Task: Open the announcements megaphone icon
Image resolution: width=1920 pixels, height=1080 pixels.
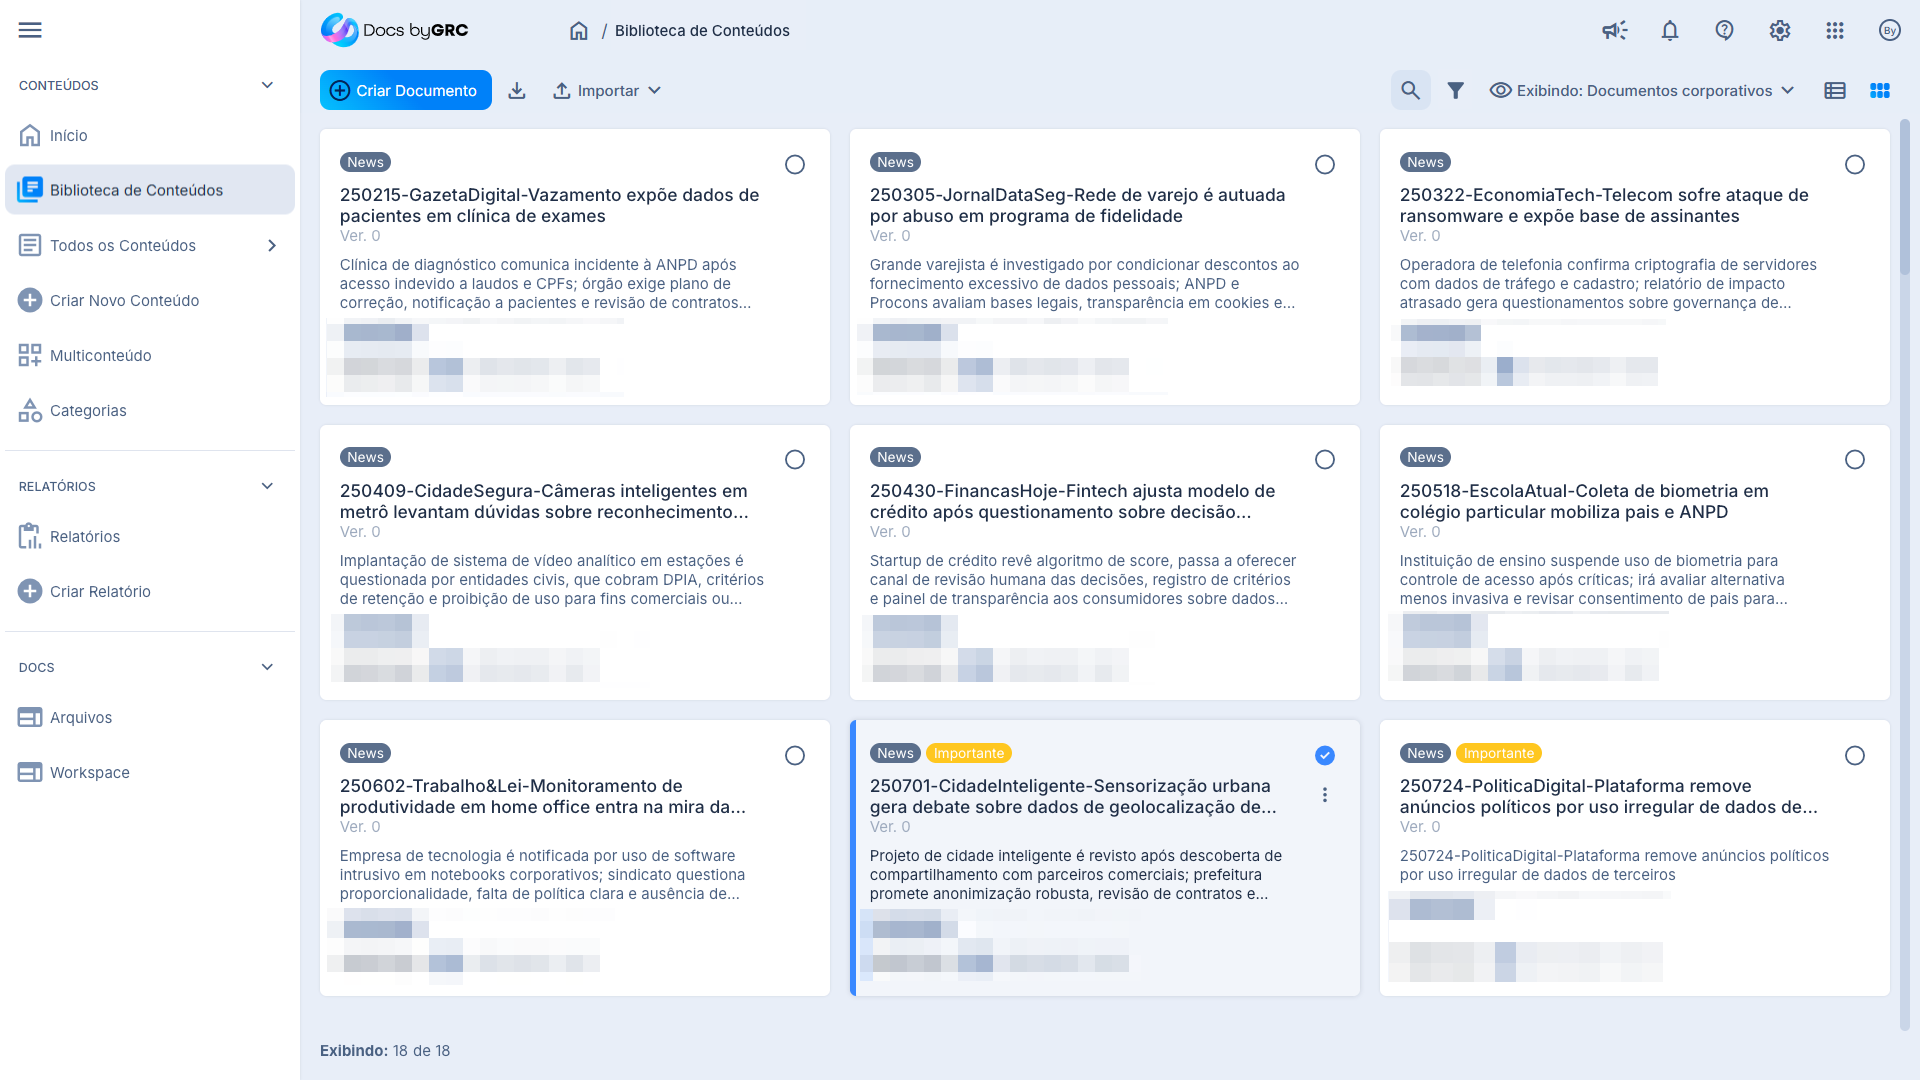Action: 1614,30
